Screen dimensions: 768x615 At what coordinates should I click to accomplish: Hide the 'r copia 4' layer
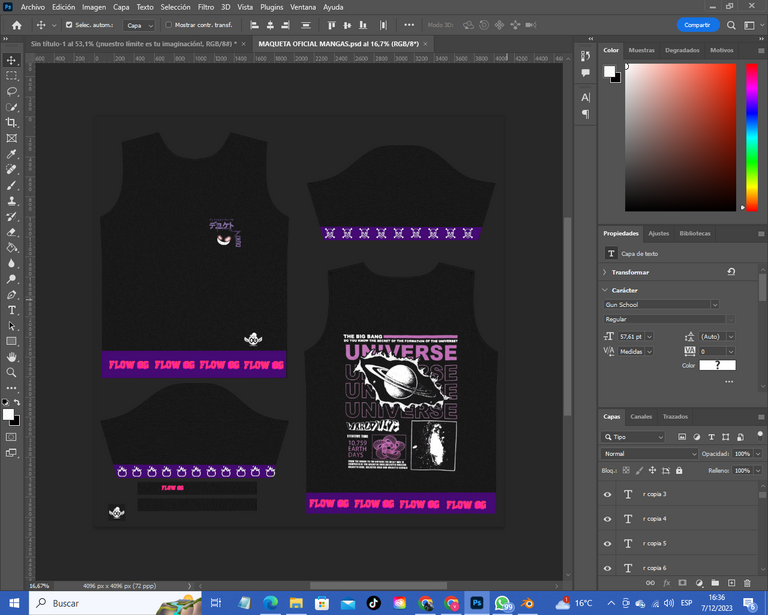607,519
